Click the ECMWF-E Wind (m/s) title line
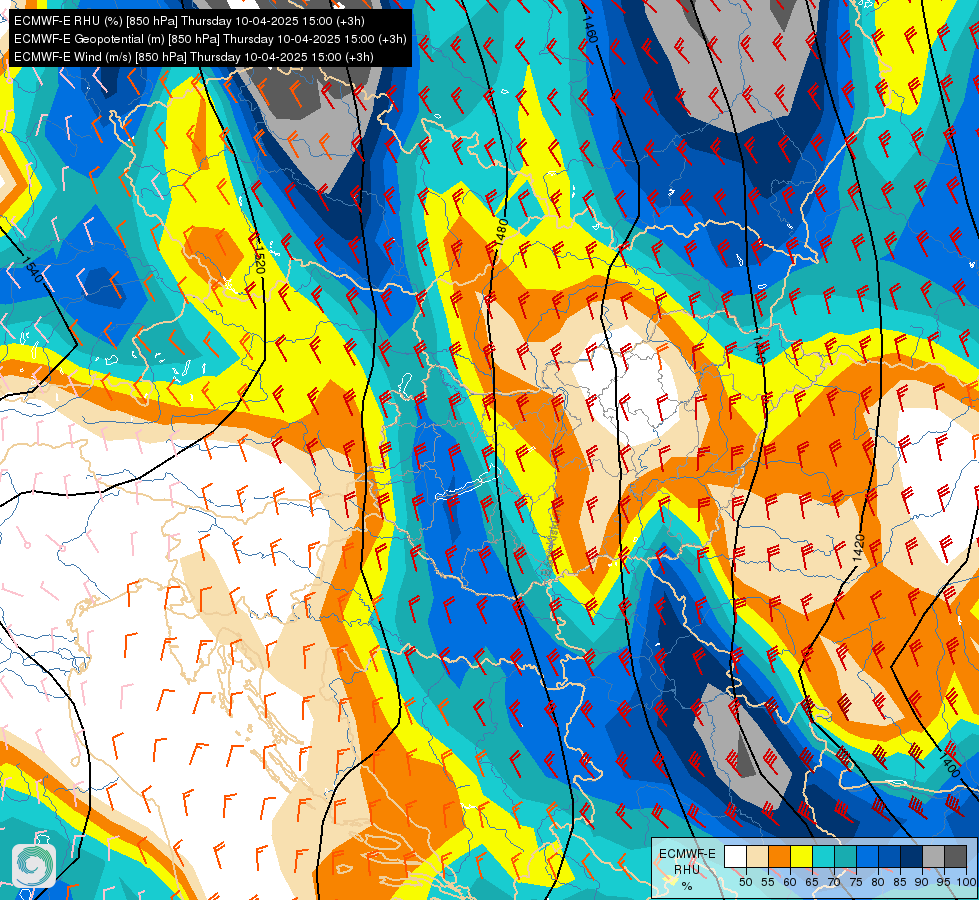The height and width of the screenshot is (900, 979). 194,57
